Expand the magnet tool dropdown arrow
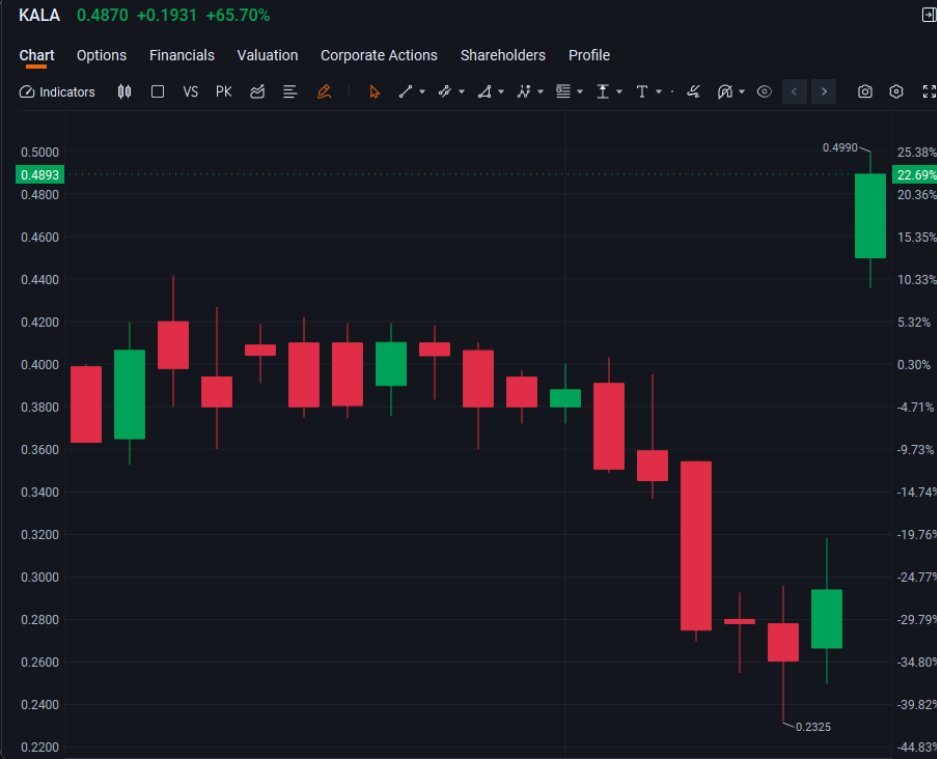This screenshot has height=759, width=937. (742, 92)
